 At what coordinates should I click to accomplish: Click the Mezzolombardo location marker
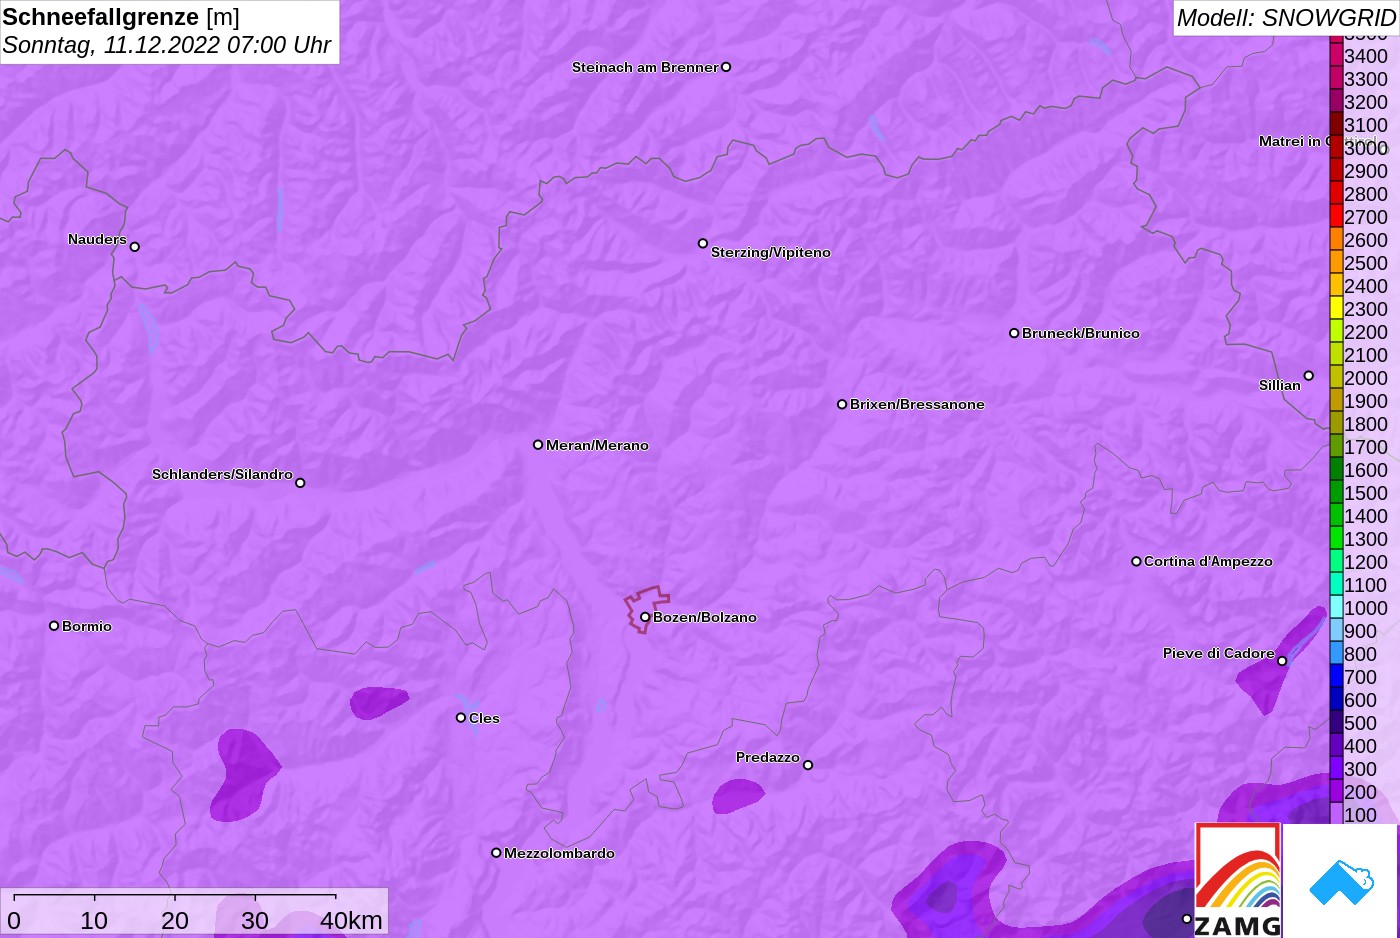(x=496, y=853)
